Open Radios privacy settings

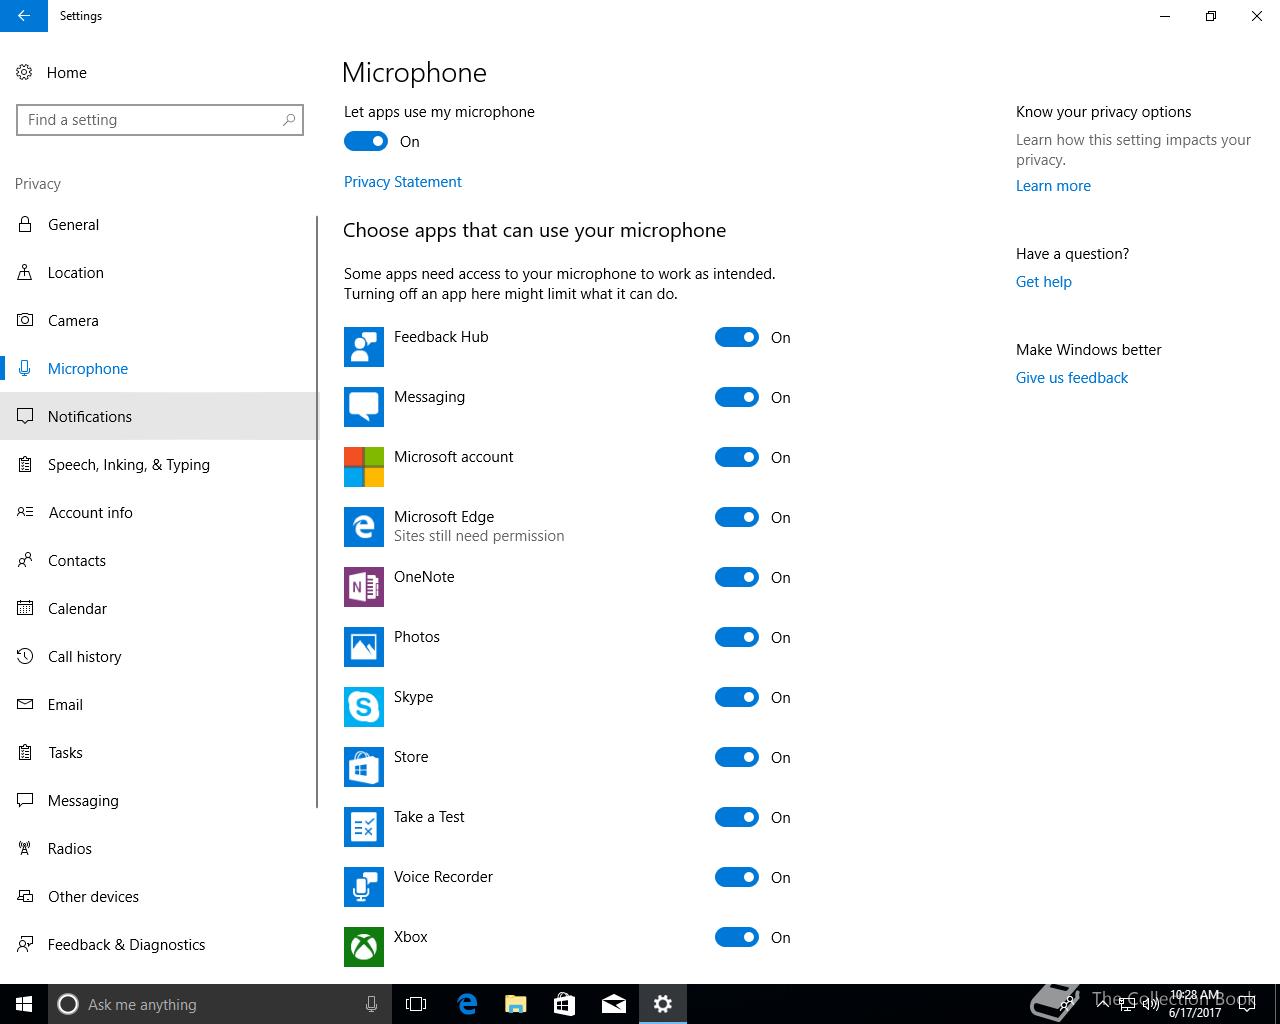[158, 848]
